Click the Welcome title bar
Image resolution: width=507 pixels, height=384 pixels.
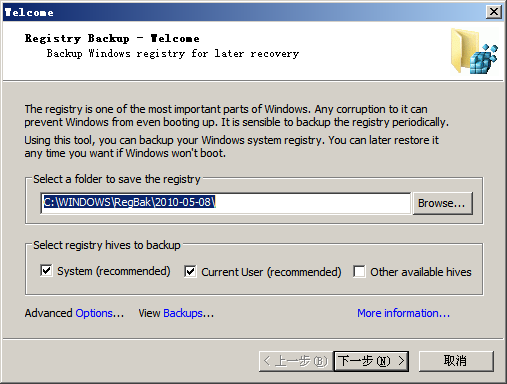tap(243, 12)
